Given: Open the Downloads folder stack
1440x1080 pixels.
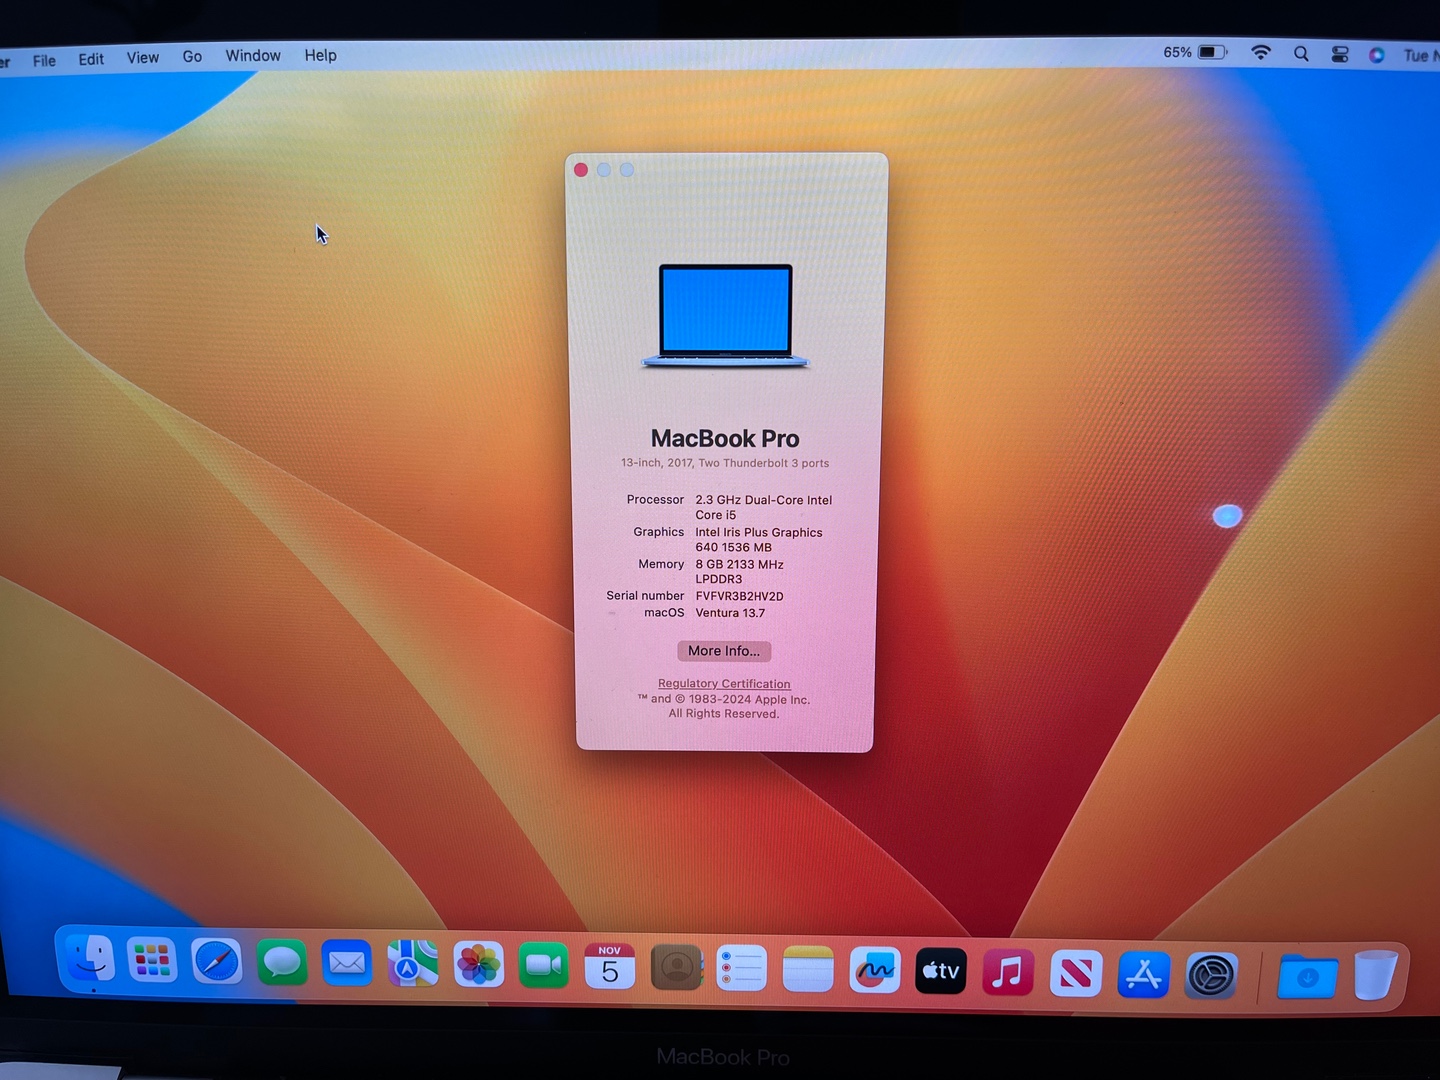Looking at the screenshot, I should coord(1307,976).
